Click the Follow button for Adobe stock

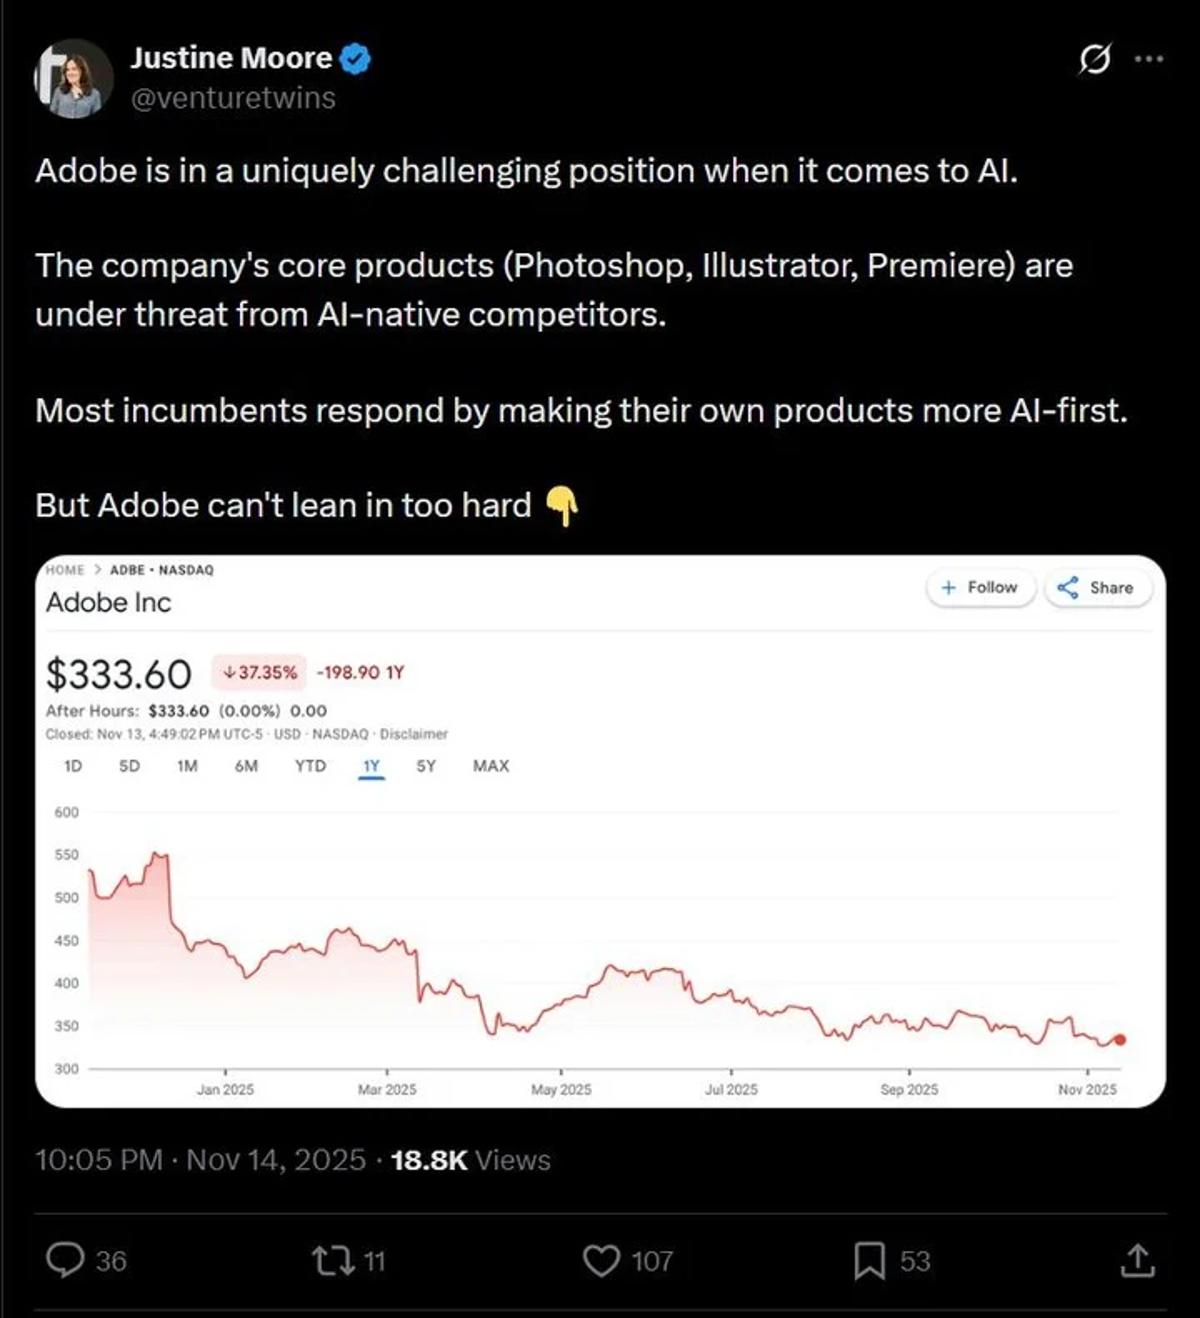coord(980,588)
